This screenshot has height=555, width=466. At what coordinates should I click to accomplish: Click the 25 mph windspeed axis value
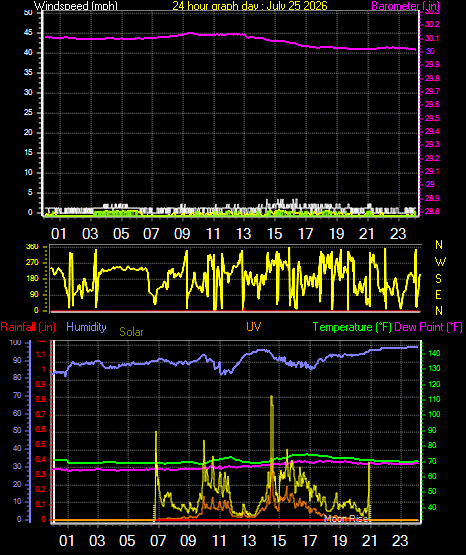(28, 113)
